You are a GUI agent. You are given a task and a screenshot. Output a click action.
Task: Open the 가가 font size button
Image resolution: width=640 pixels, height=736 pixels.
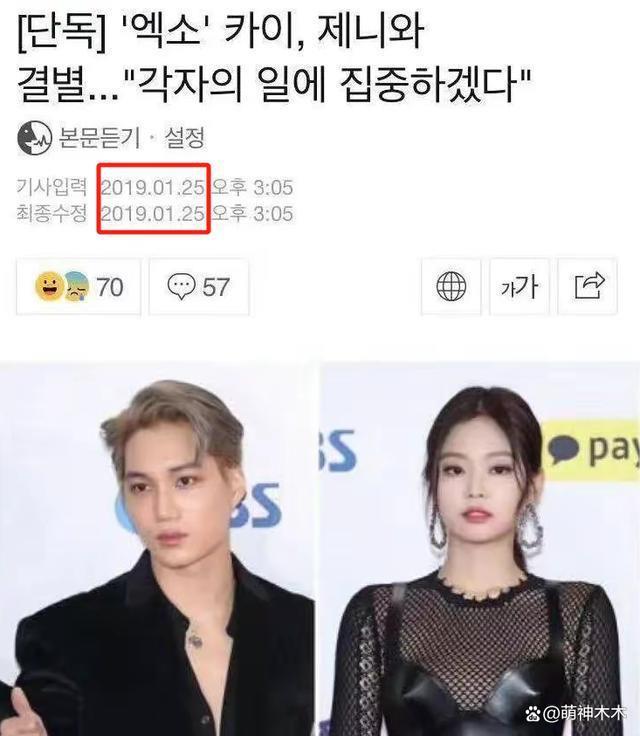(x=519, y=286)
